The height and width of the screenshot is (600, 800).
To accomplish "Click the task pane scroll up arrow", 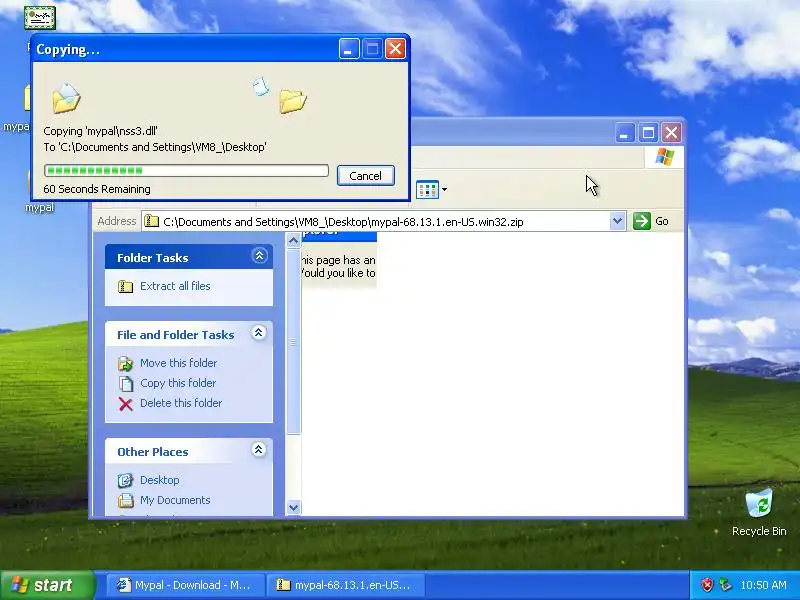I will point(293,240).
